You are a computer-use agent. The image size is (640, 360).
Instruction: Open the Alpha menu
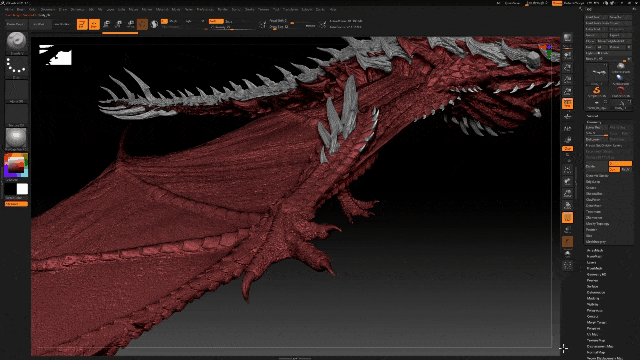9,9
